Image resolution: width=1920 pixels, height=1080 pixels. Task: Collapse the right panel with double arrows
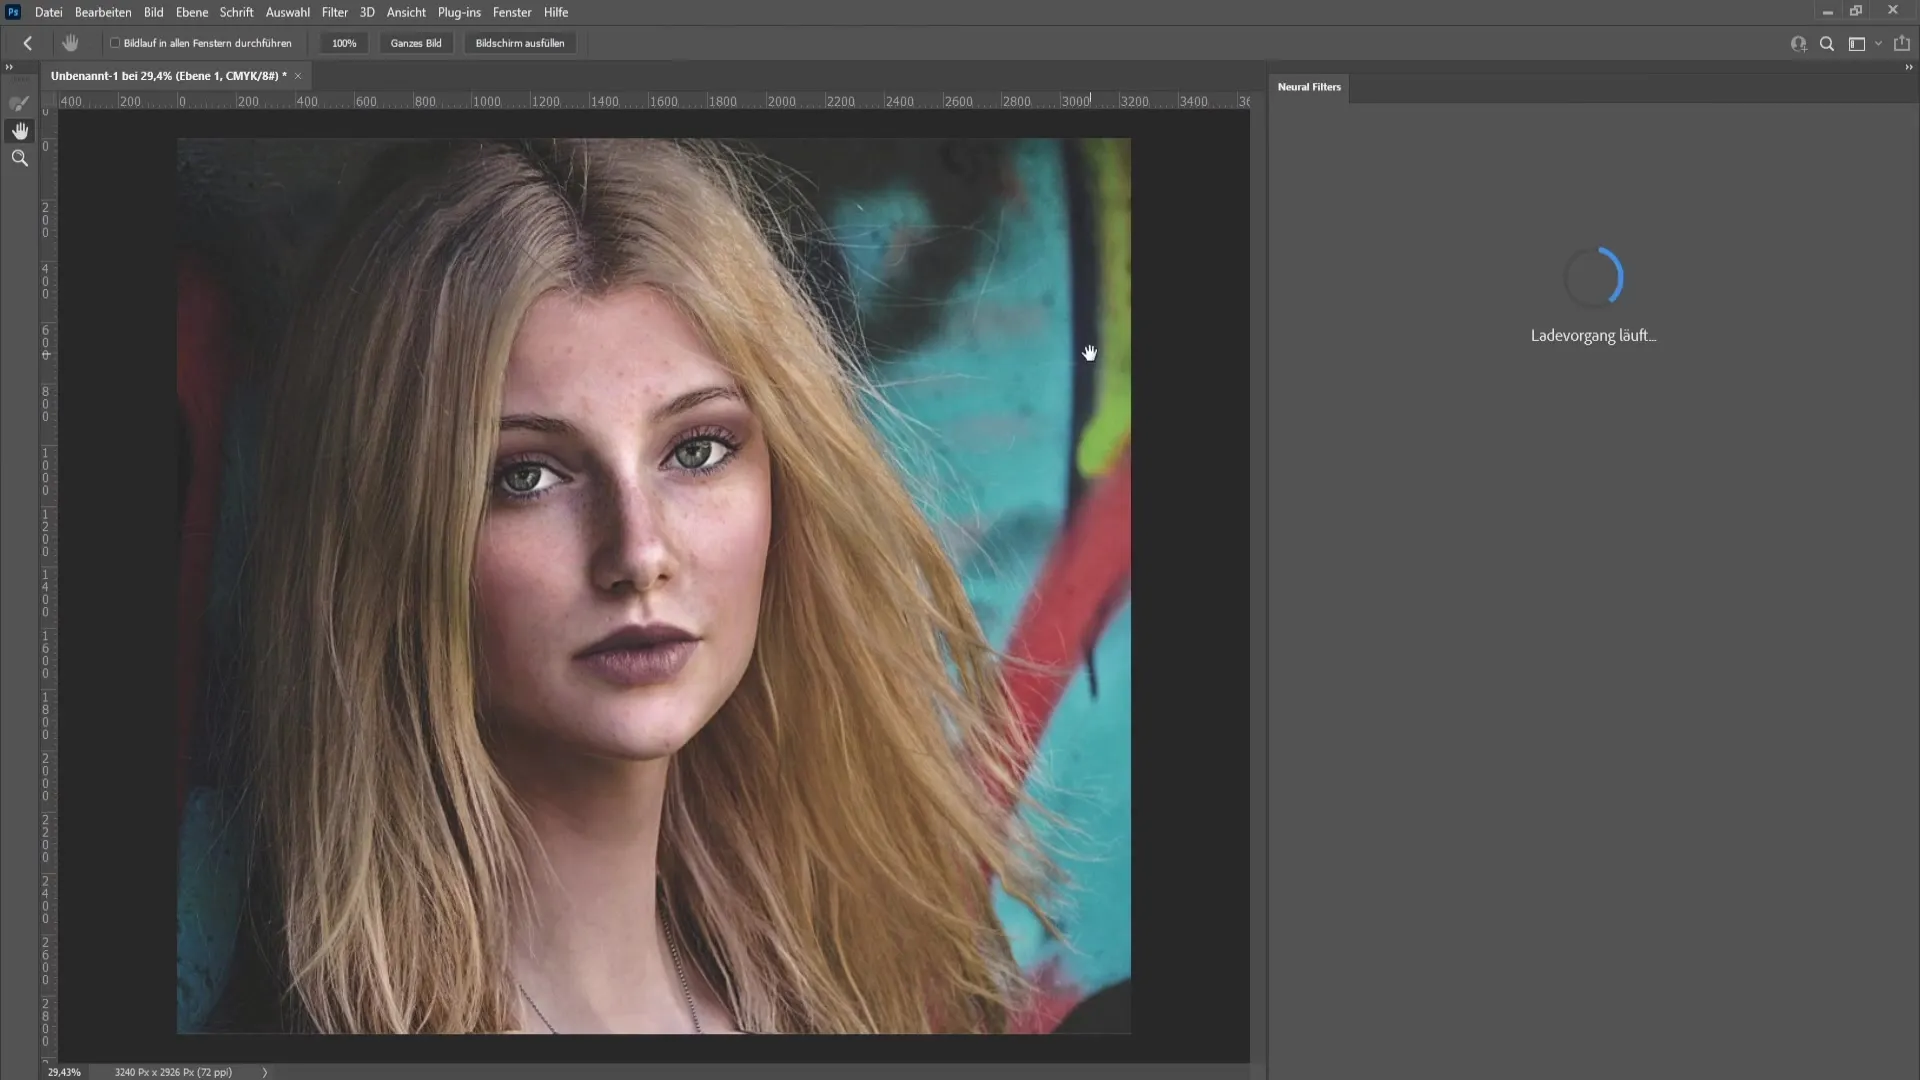(x=1908, y=67)
